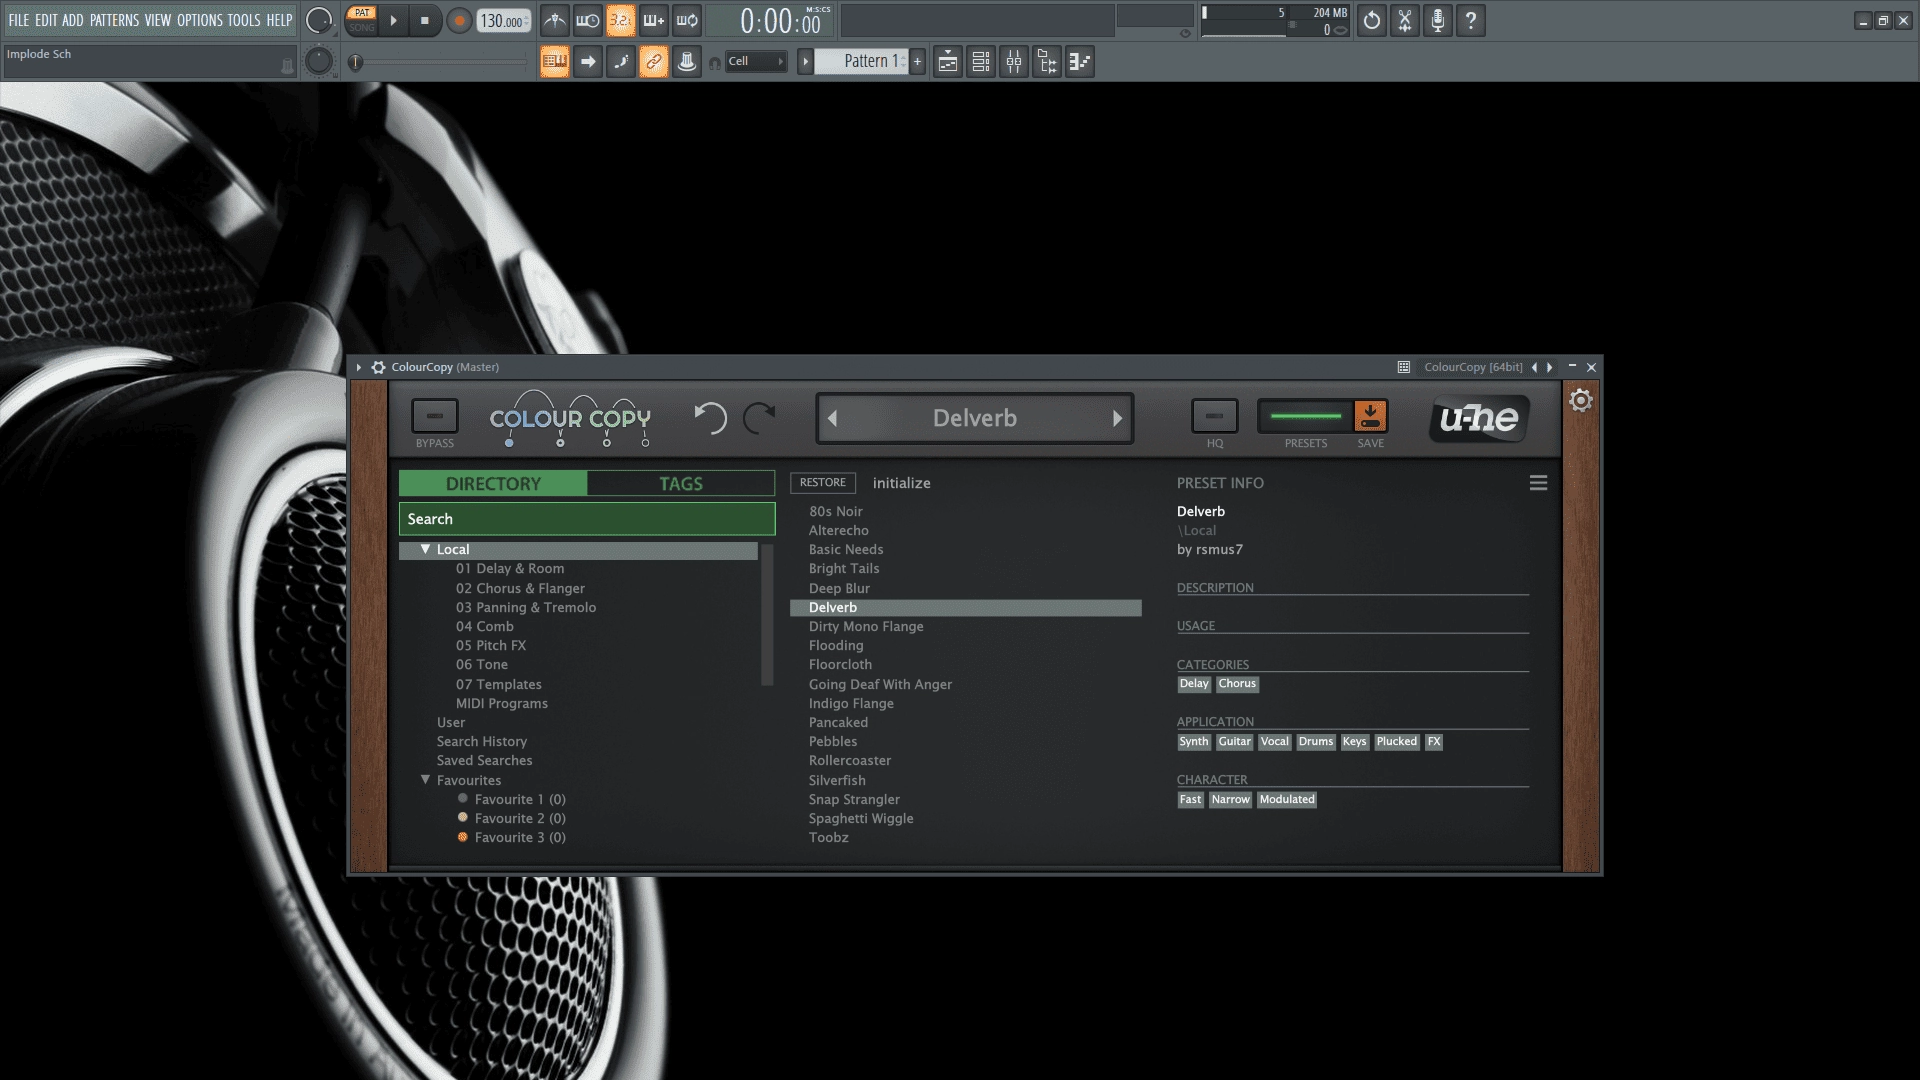1920x1080 pixels.
Task: Collapse the Local folder triangle
Action: click(425, 549)
